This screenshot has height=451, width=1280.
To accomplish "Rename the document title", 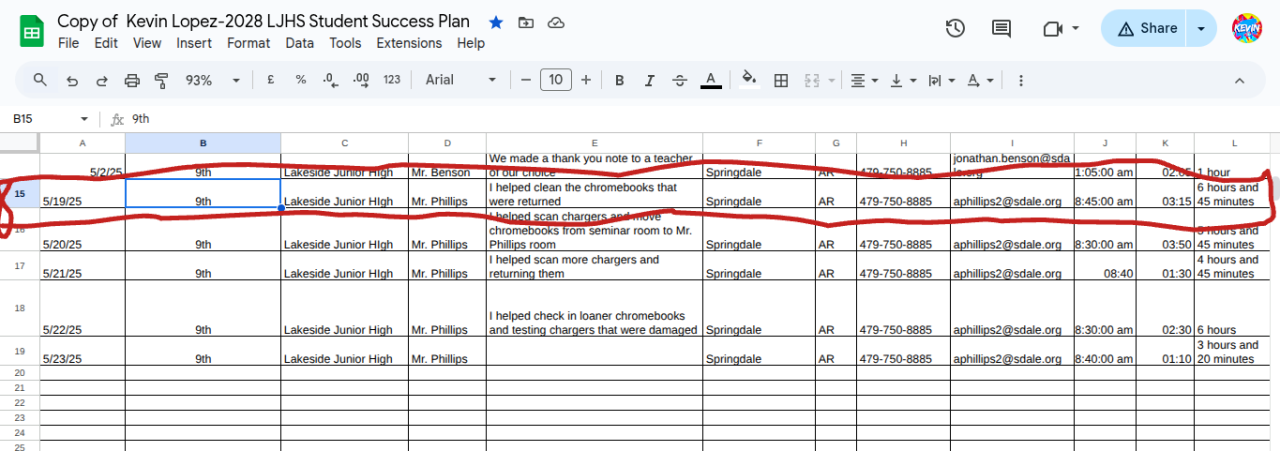I will [x=263, y=21].
